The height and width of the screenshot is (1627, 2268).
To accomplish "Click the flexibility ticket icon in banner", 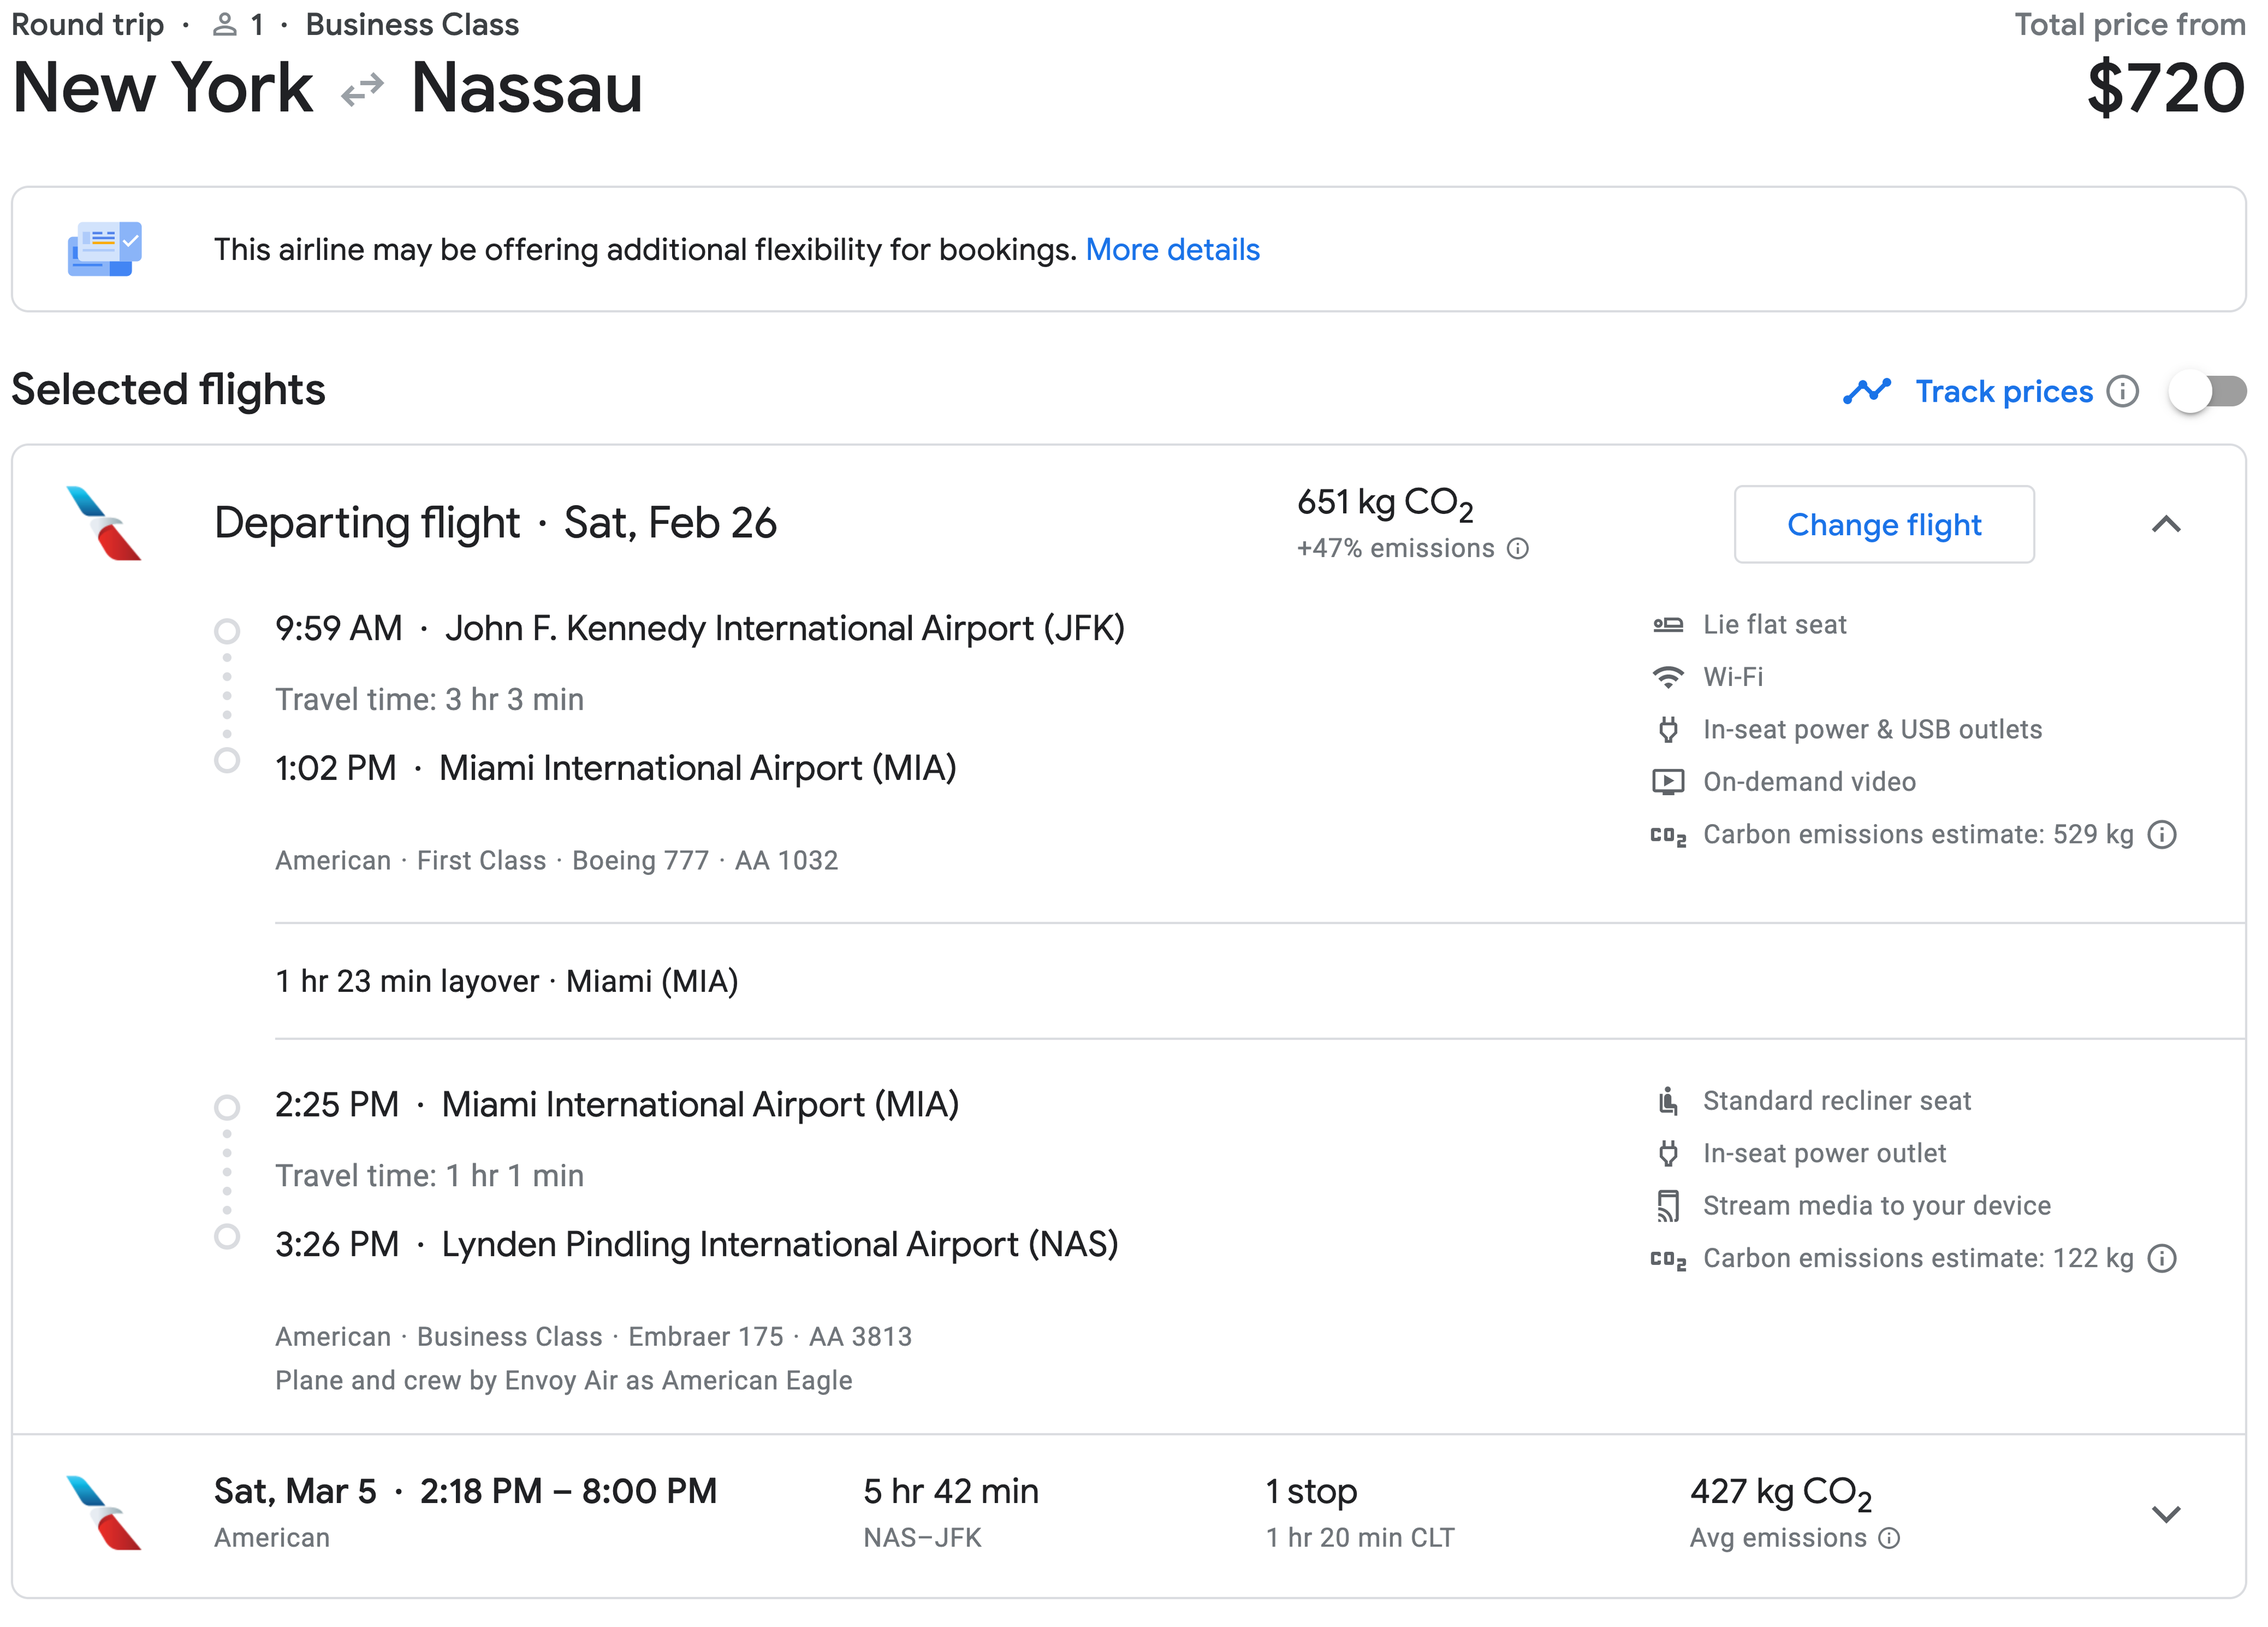I will pyautogui.click(x=105, y=249).
